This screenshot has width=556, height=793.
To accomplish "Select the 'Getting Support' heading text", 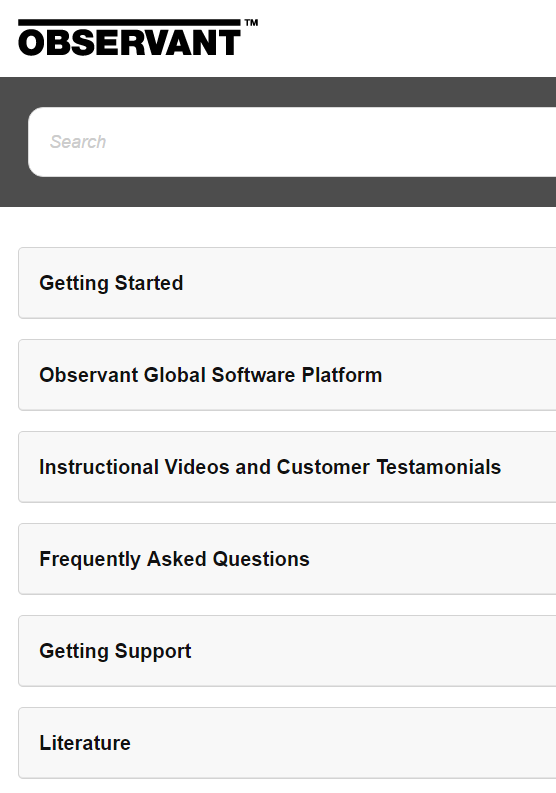I will pos(115,651).
